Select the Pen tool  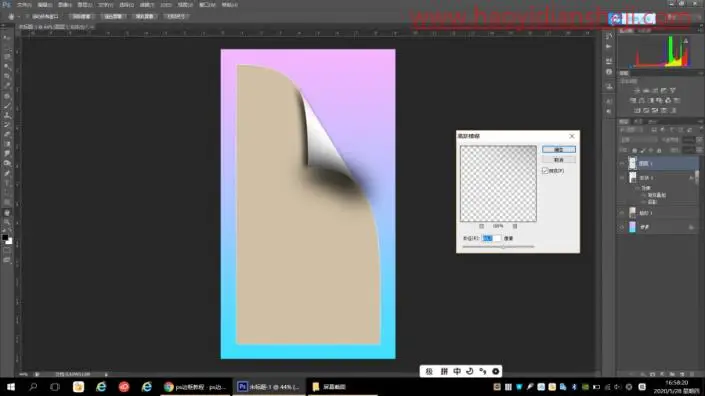point(7,173)
